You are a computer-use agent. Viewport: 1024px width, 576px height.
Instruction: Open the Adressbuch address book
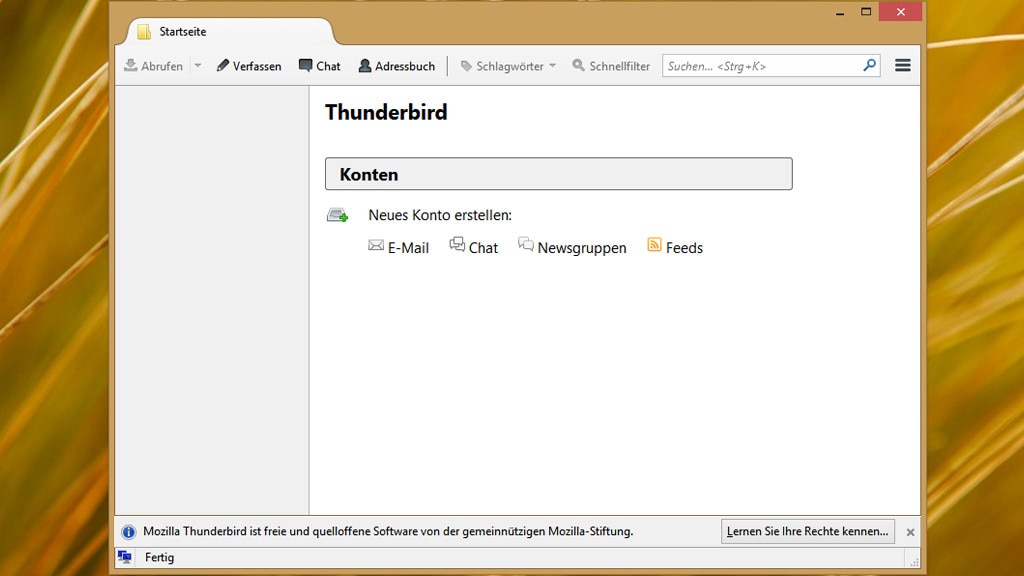click(x=396, y=66)
